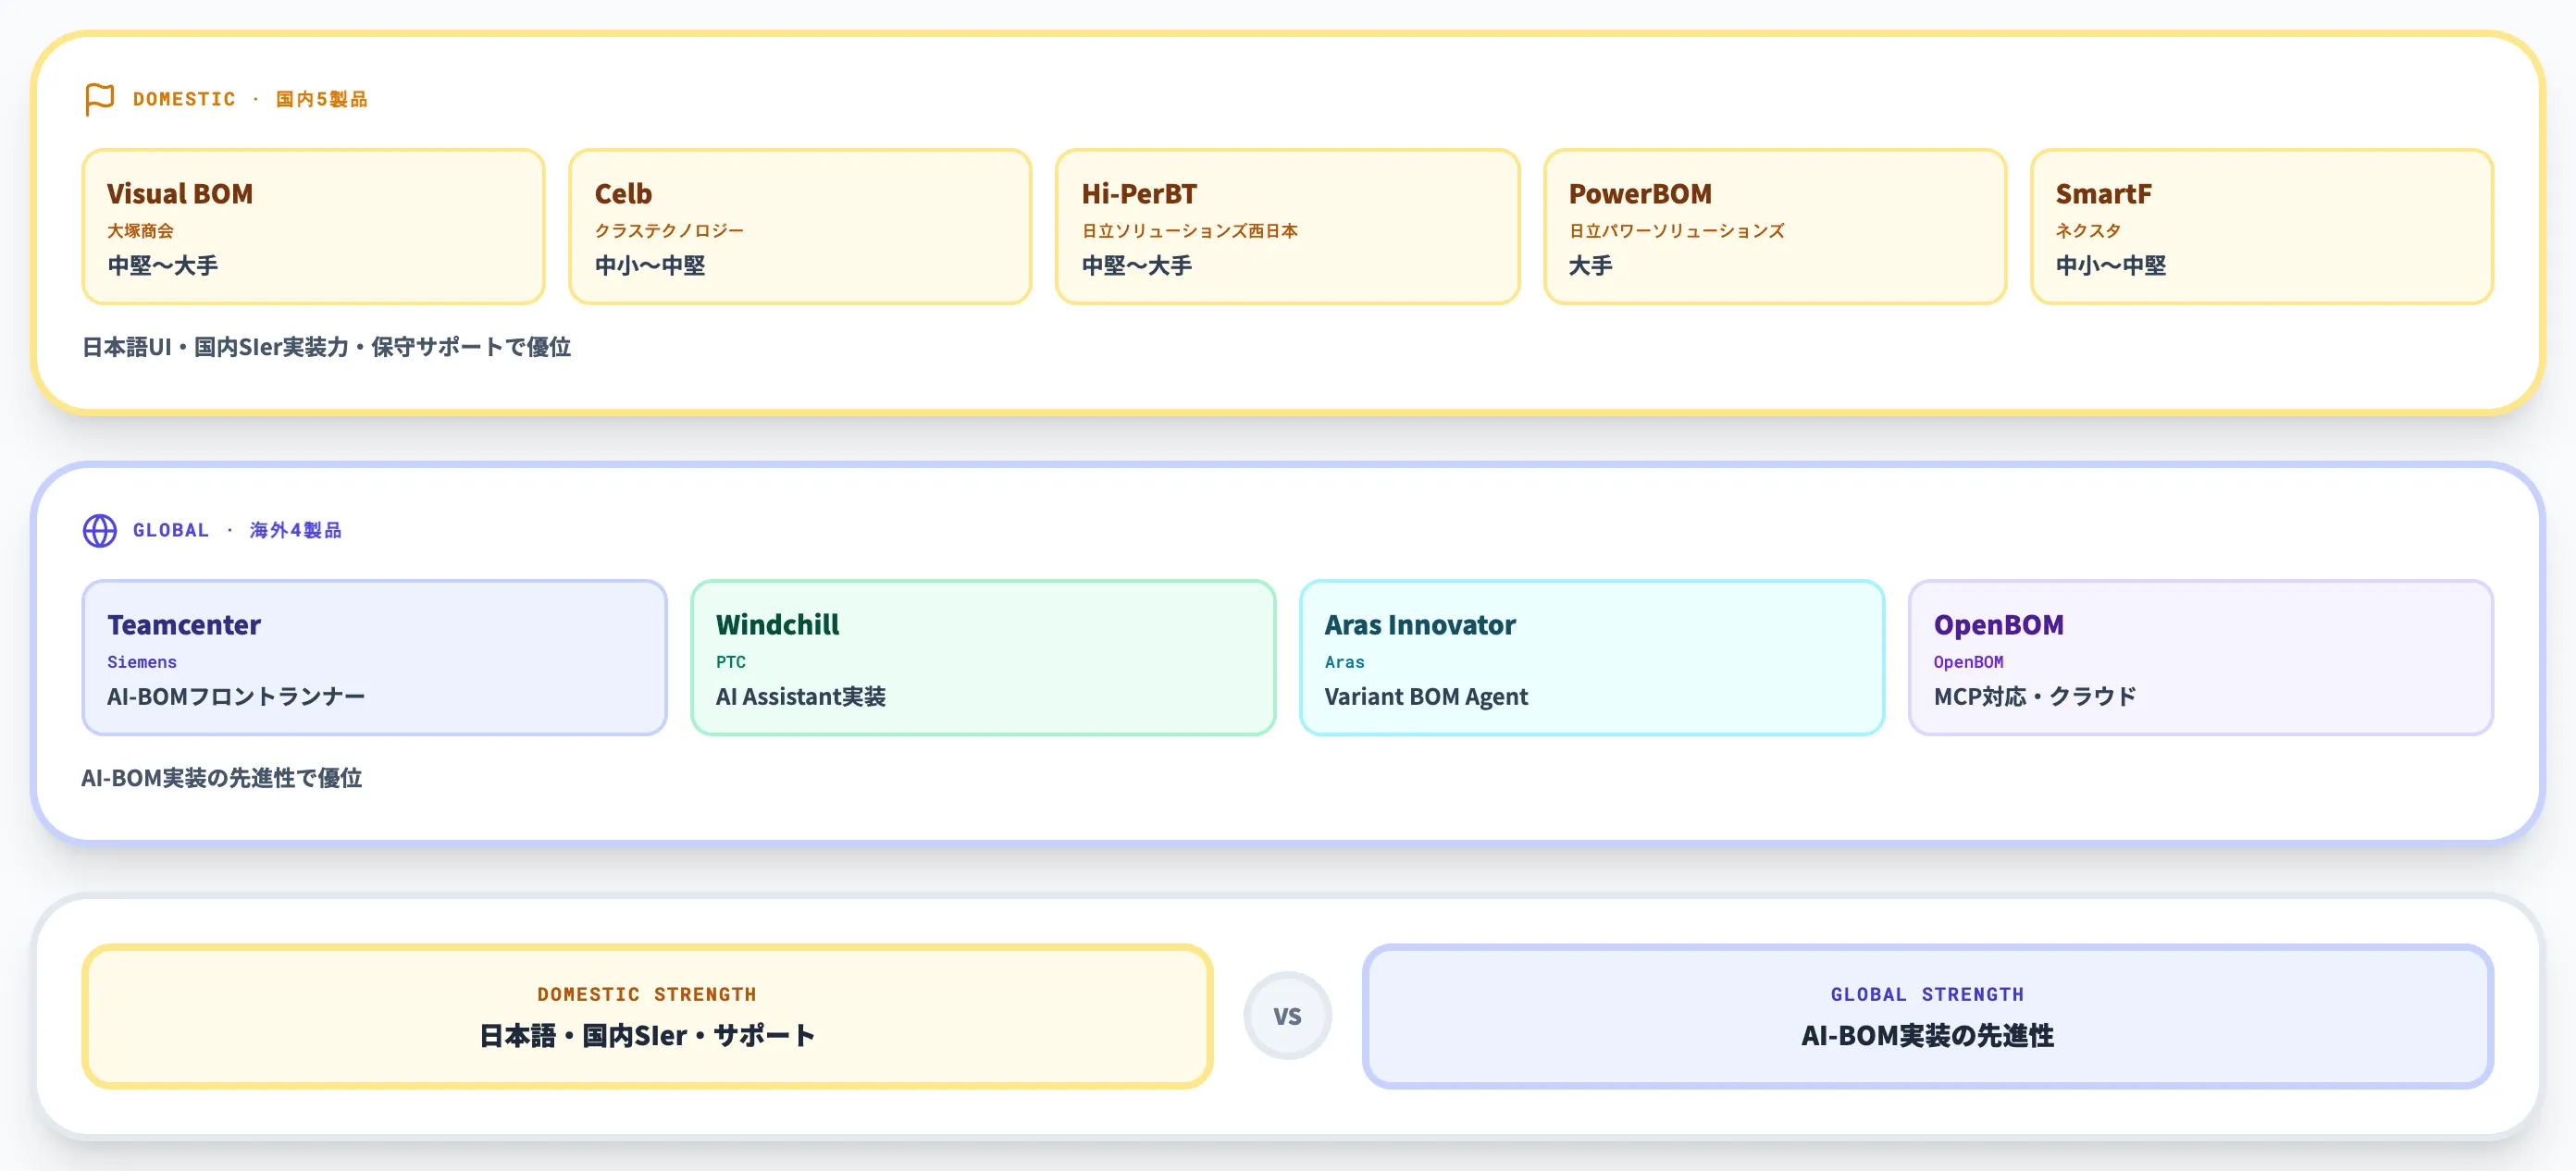Click the flag icon beside DOMESTIC
The width and height of the screenshot is (2576, 1171).
(x=99, y=99)
